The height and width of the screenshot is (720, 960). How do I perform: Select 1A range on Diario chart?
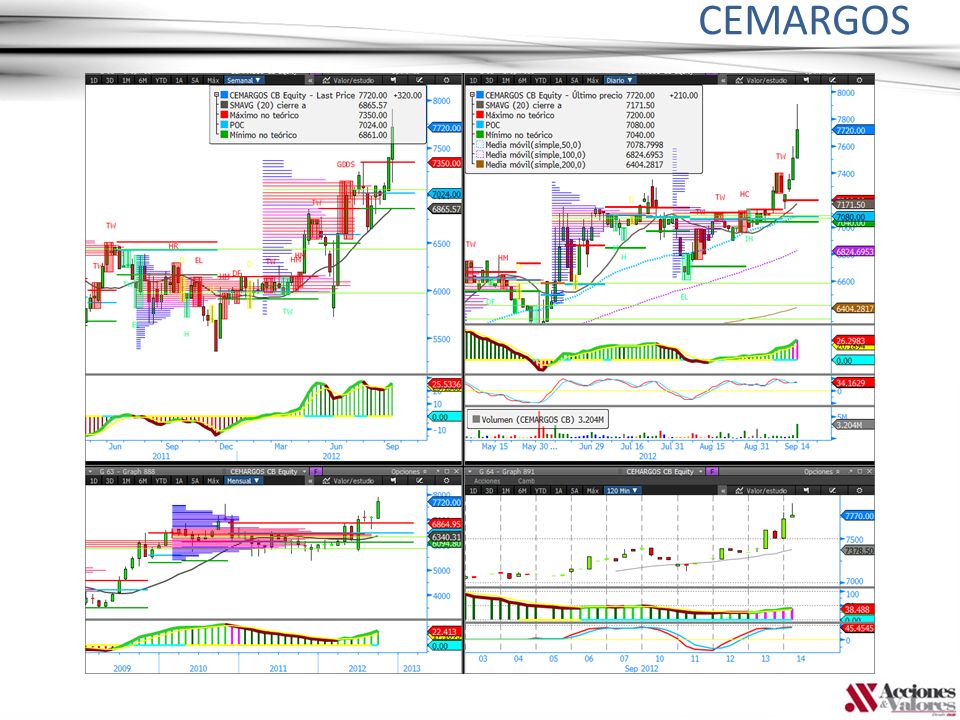(558, 80)
